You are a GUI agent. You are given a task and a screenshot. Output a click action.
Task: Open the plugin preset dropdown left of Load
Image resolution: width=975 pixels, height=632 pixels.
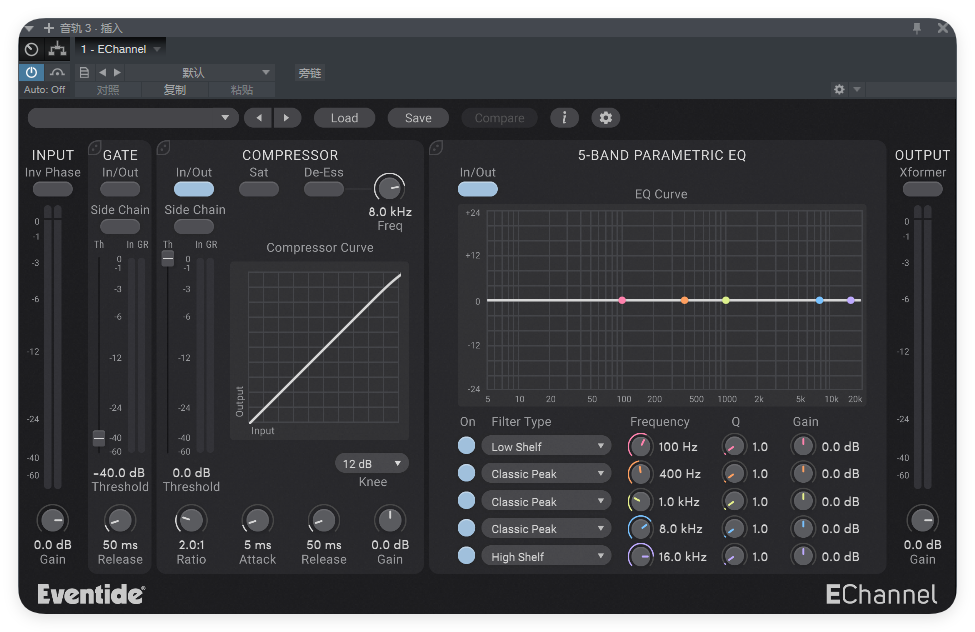[x=133, y=118]
